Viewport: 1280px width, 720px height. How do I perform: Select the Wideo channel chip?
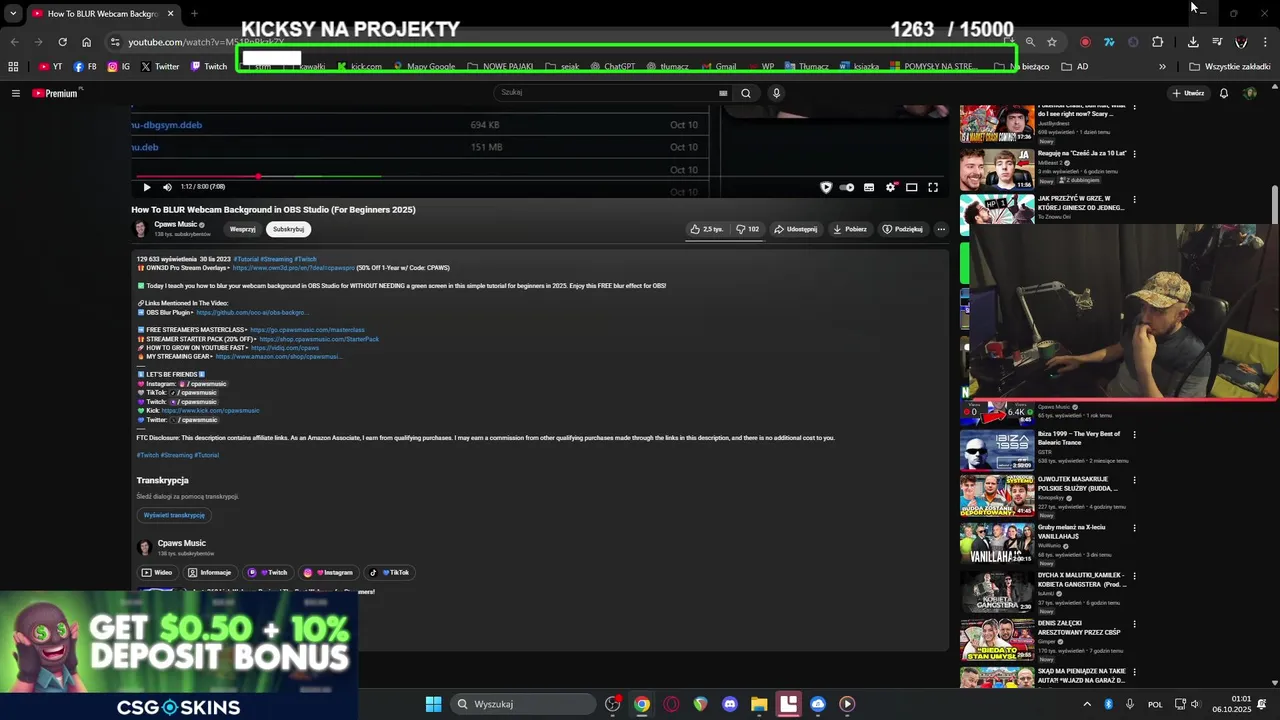coord(157,573)
